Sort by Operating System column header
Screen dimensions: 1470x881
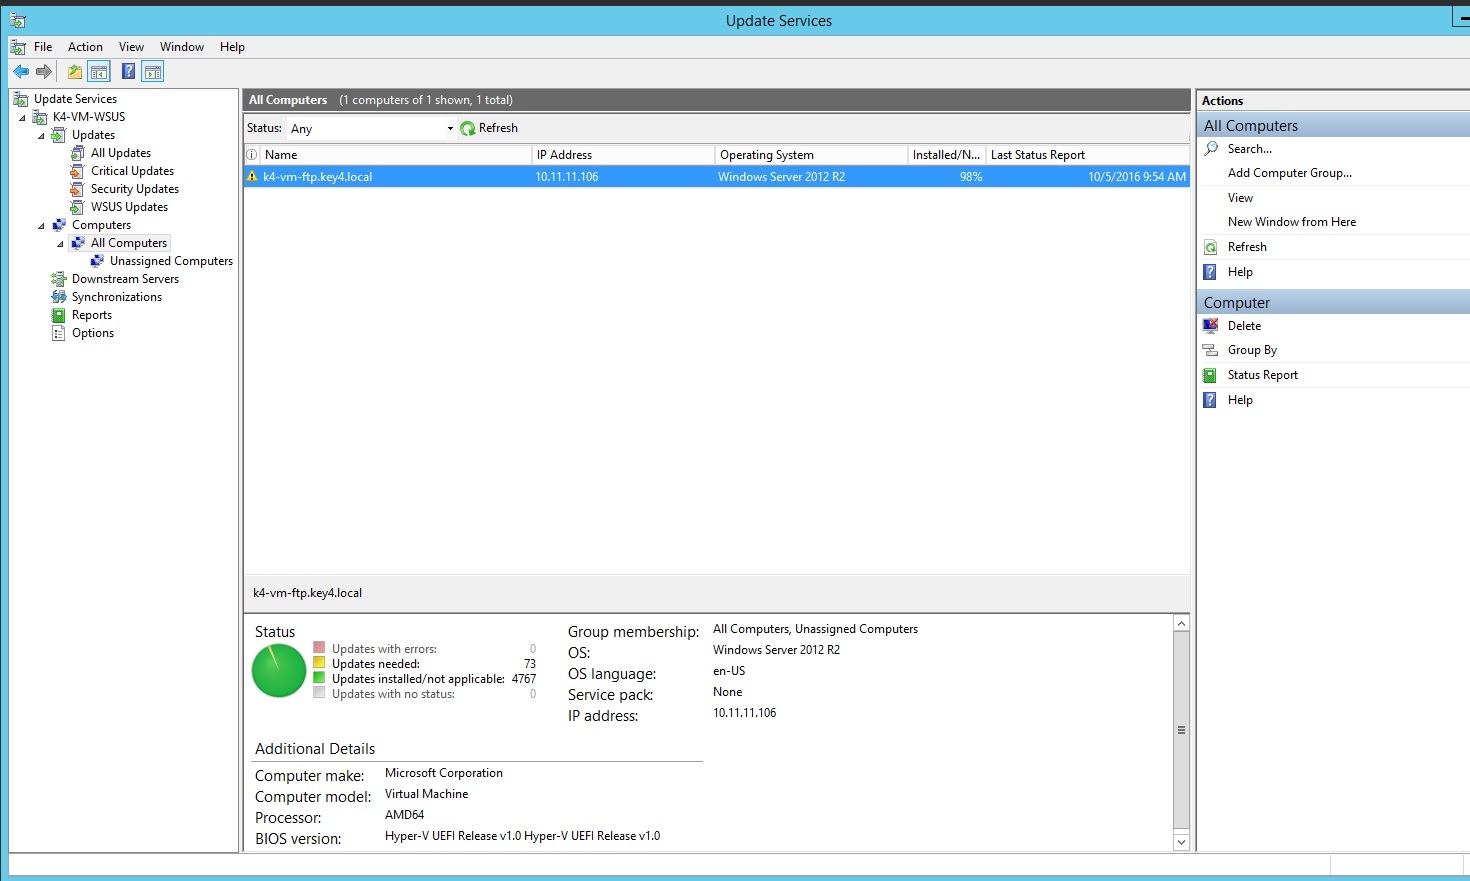811,155
